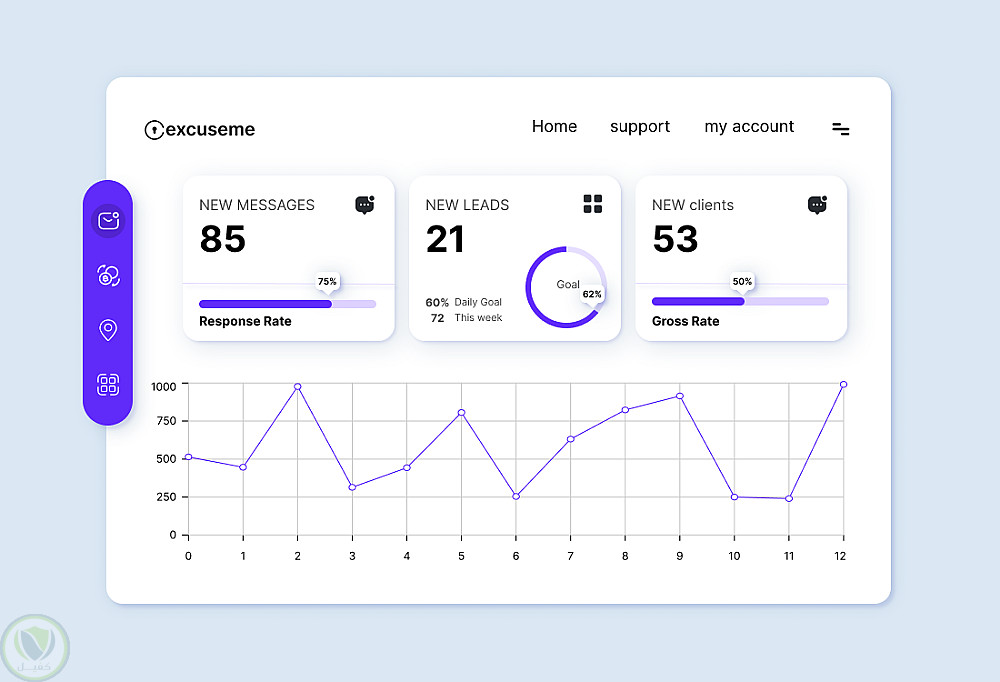Select the chart data point at x=9
This screenshot has width=1000, height=682.
(680, 396)
